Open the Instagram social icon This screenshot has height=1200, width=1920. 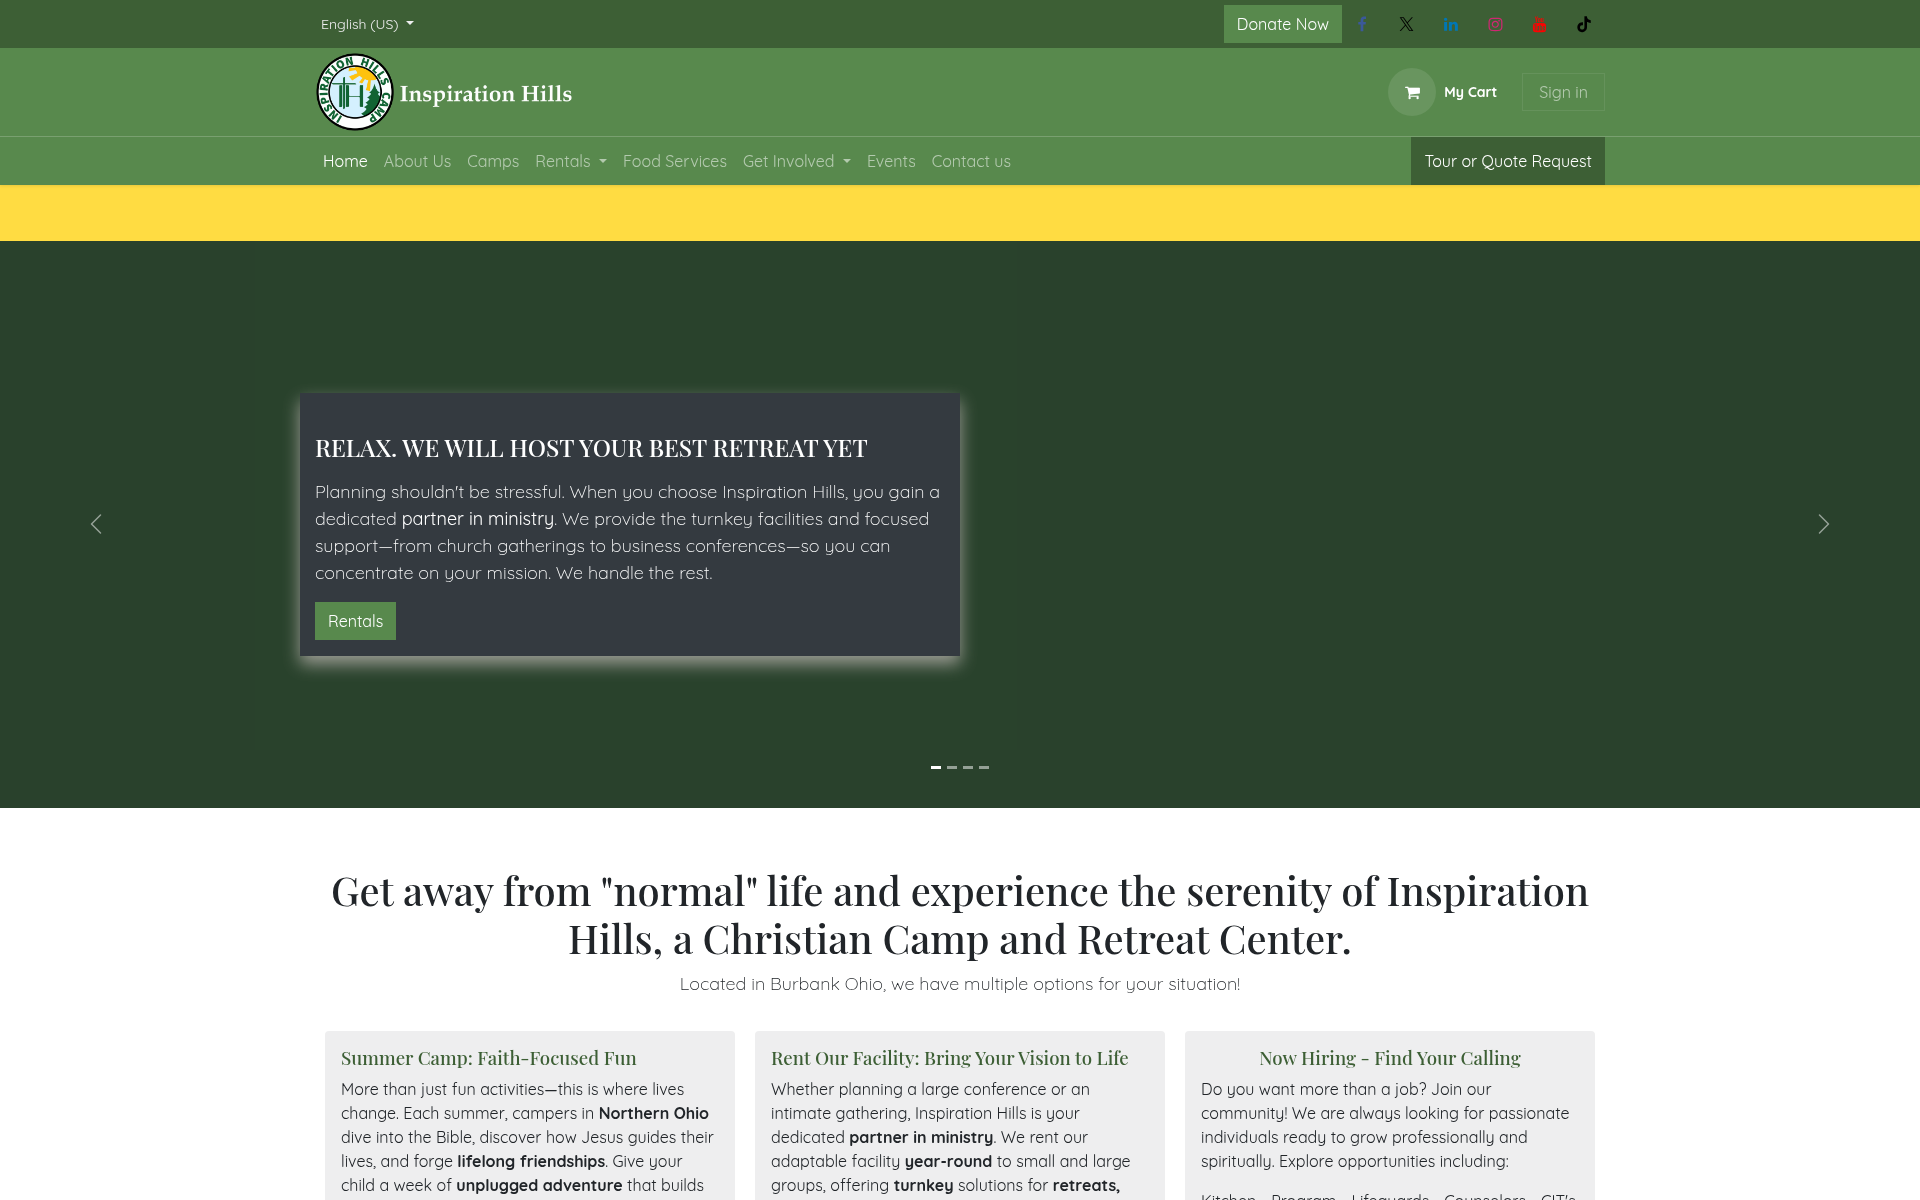click(x=1495, y=24)
